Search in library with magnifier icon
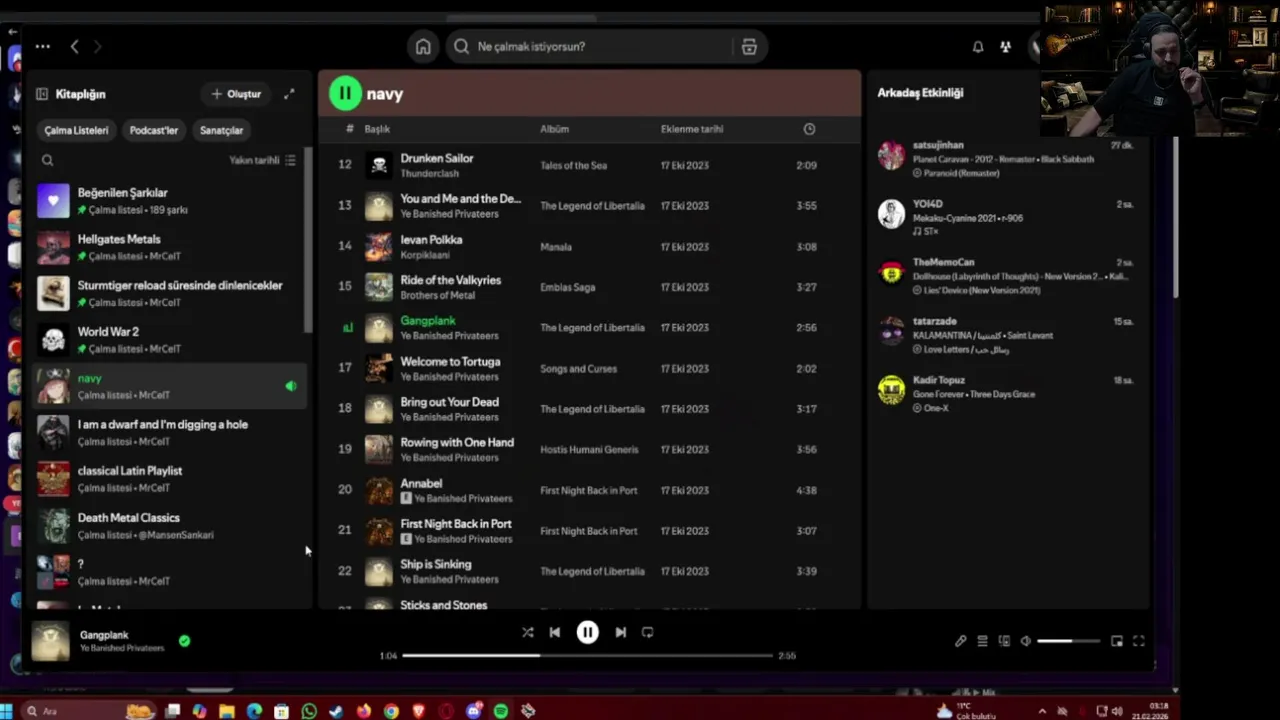 pos(47,160)
